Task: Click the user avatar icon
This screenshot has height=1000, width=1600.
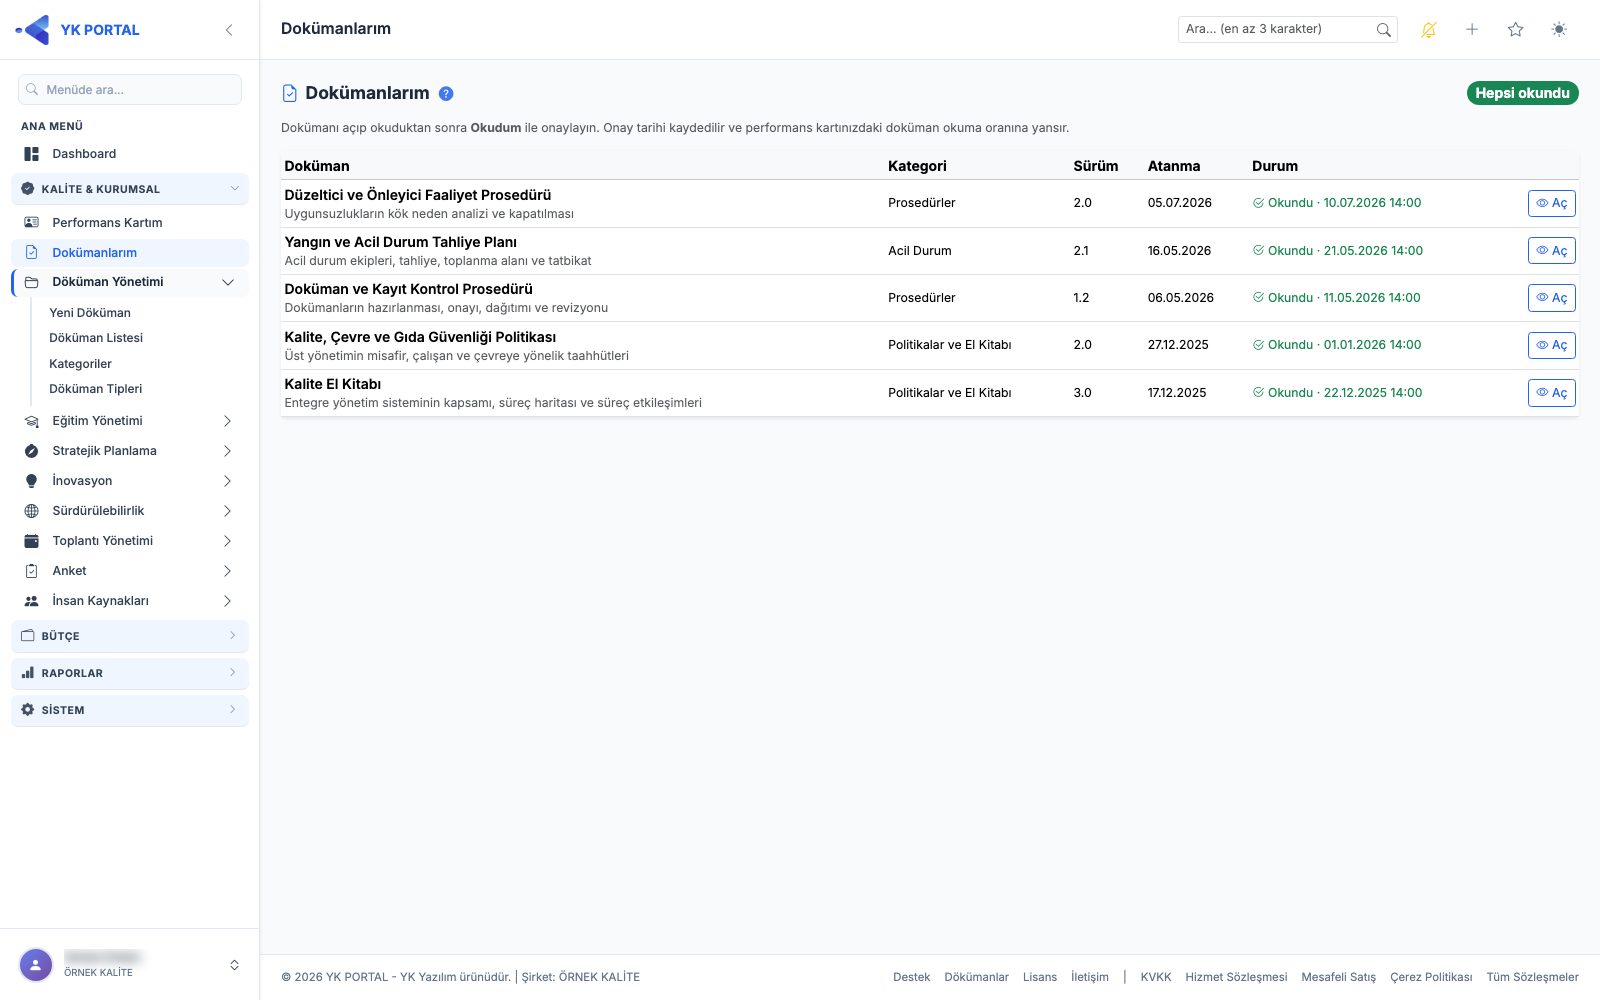Action: coord(36,965)
